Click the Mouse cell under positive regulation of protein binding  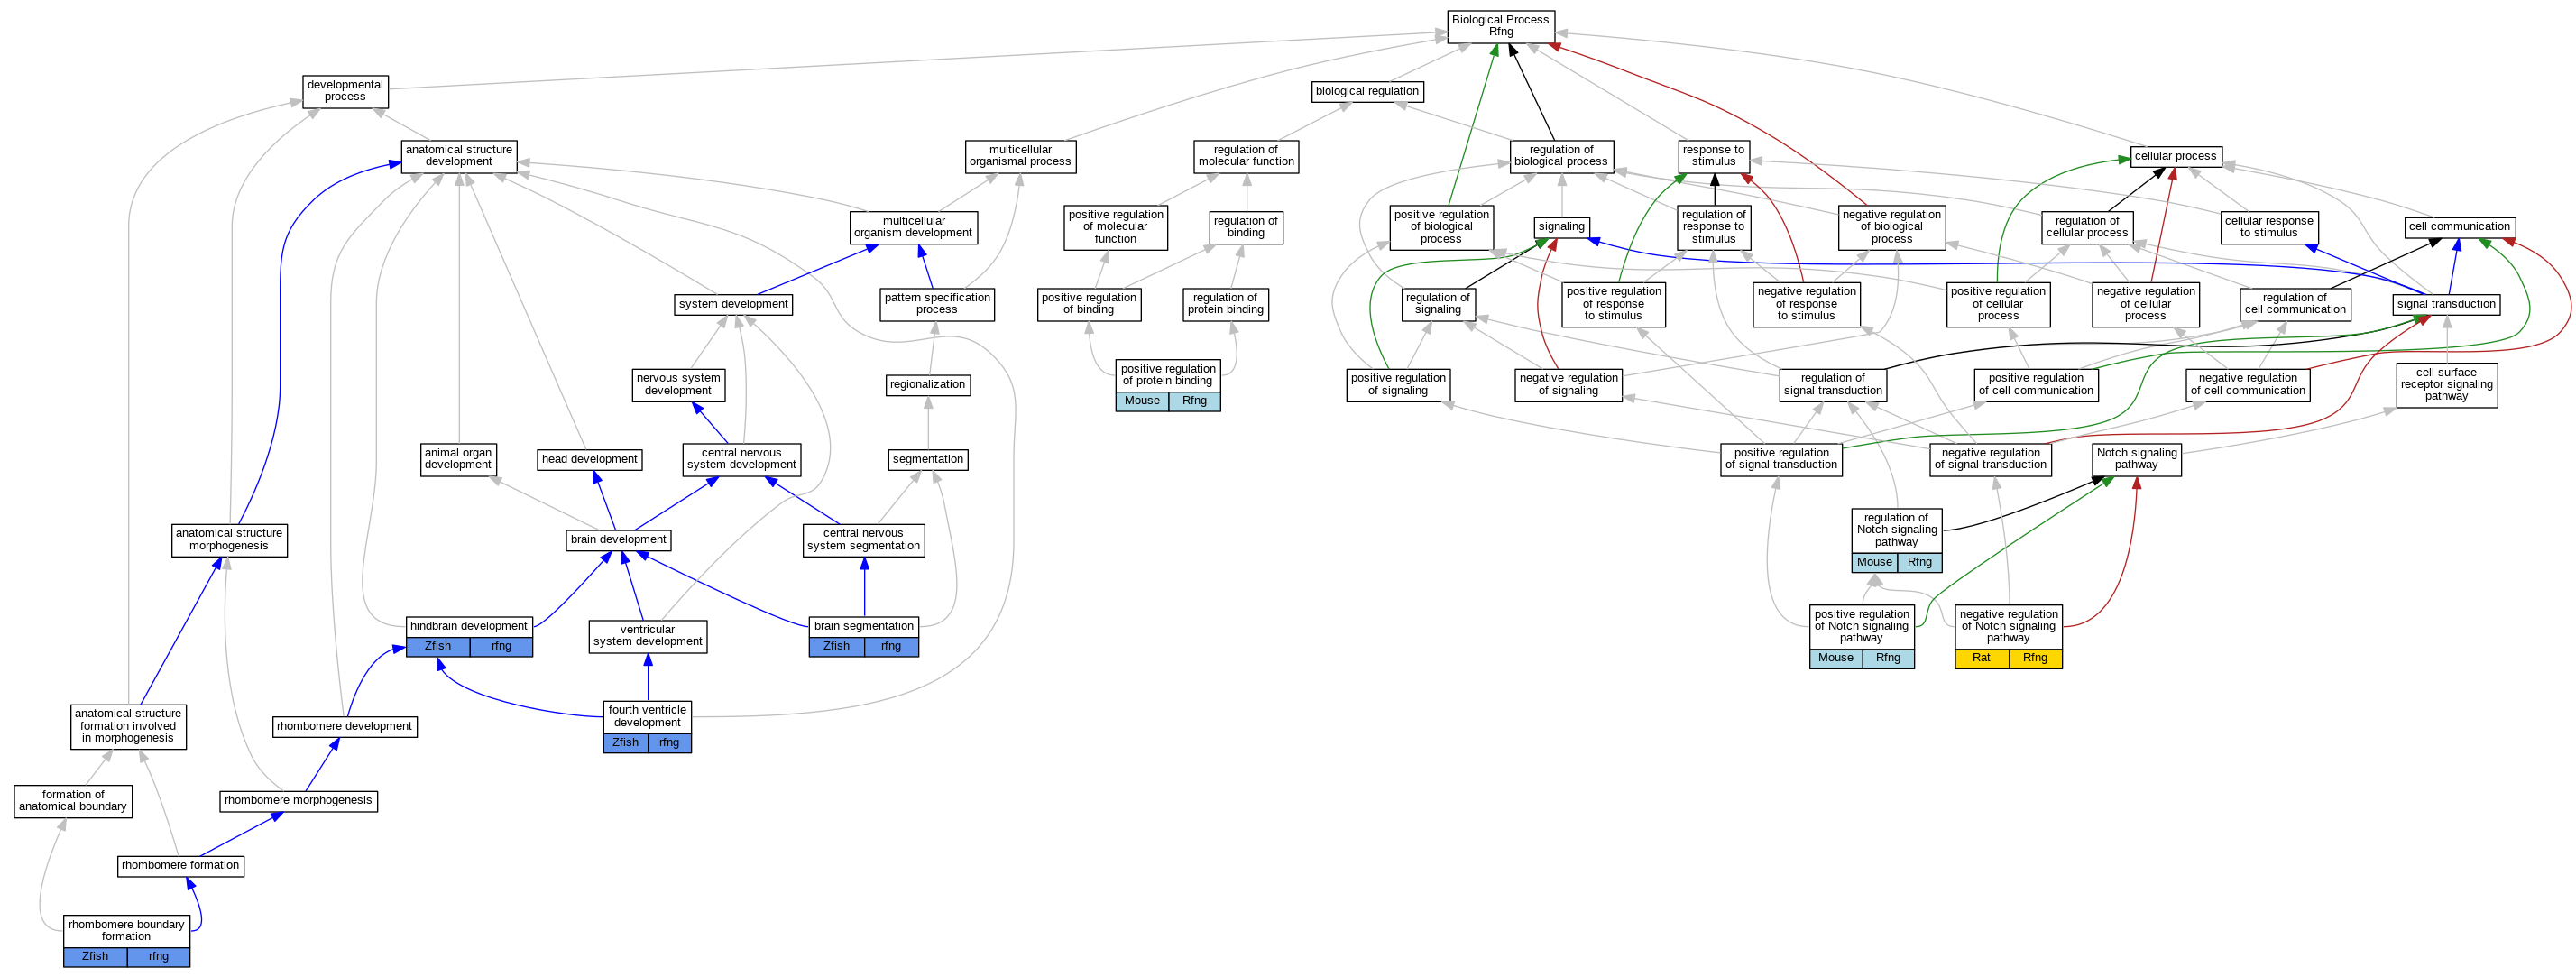coord(1143,401)
